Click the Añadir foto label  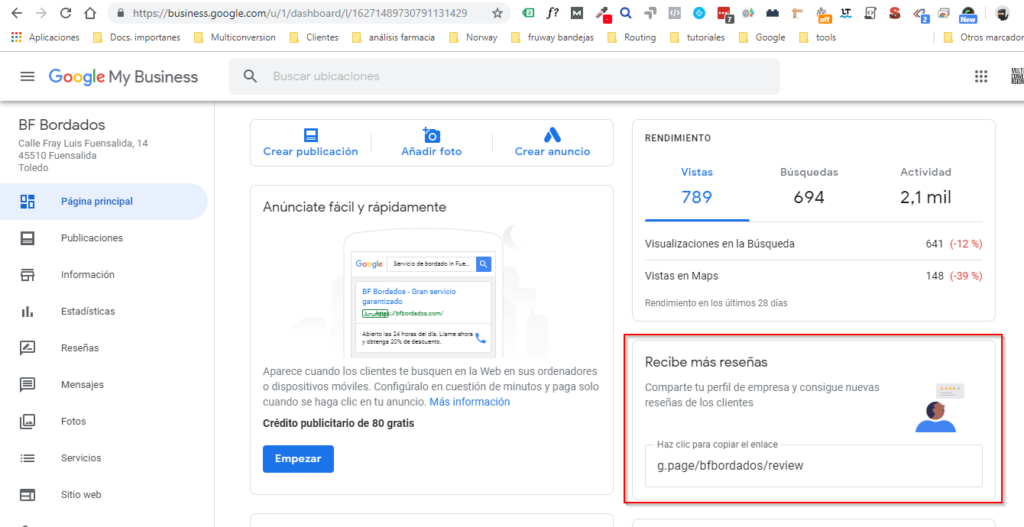tap(431, 152)
